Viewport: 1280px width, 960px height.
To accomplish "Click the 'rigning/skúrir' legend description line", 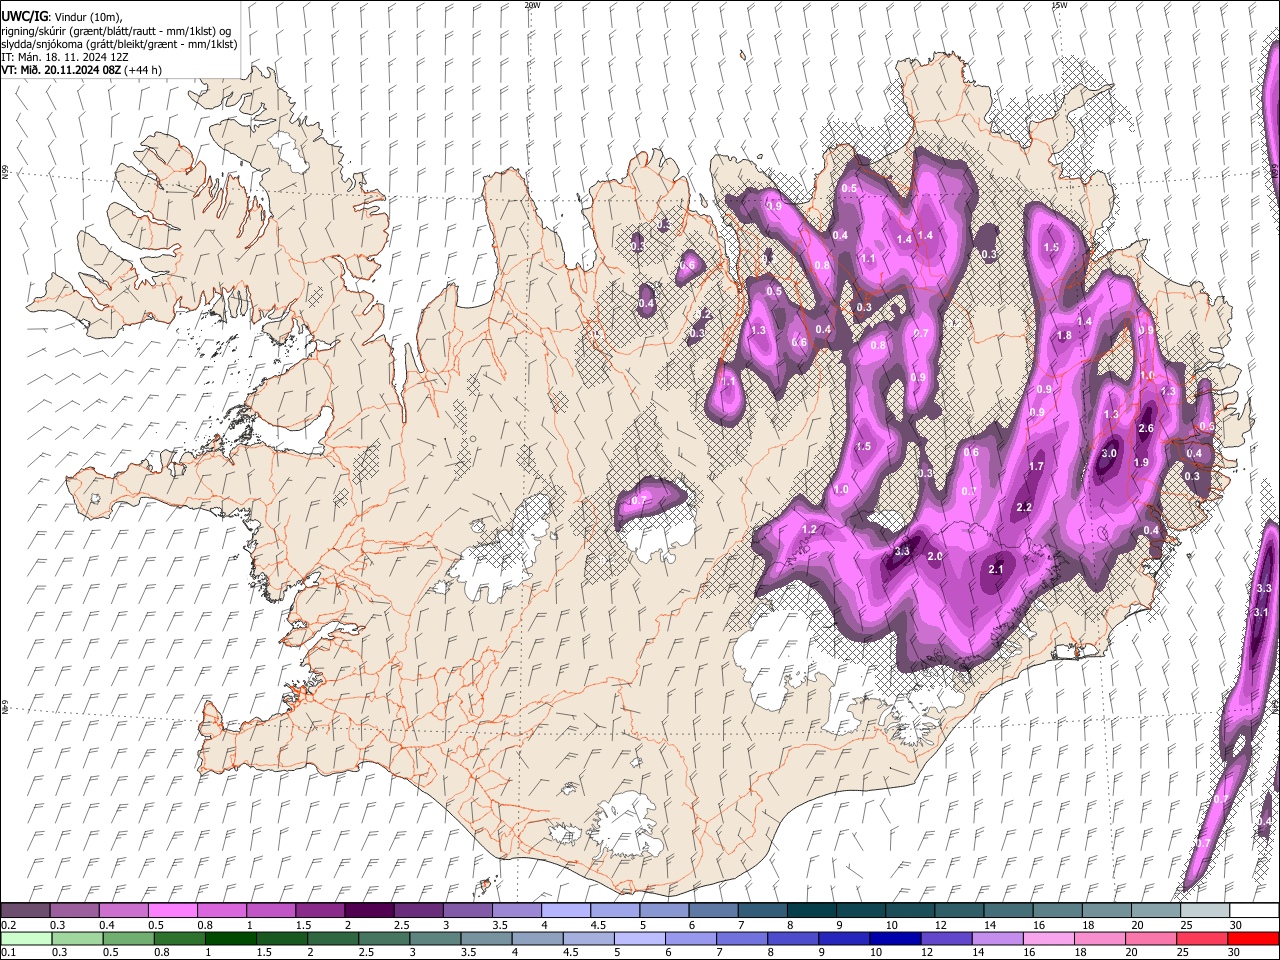I will pyautogui.click(x=116, y=31).
